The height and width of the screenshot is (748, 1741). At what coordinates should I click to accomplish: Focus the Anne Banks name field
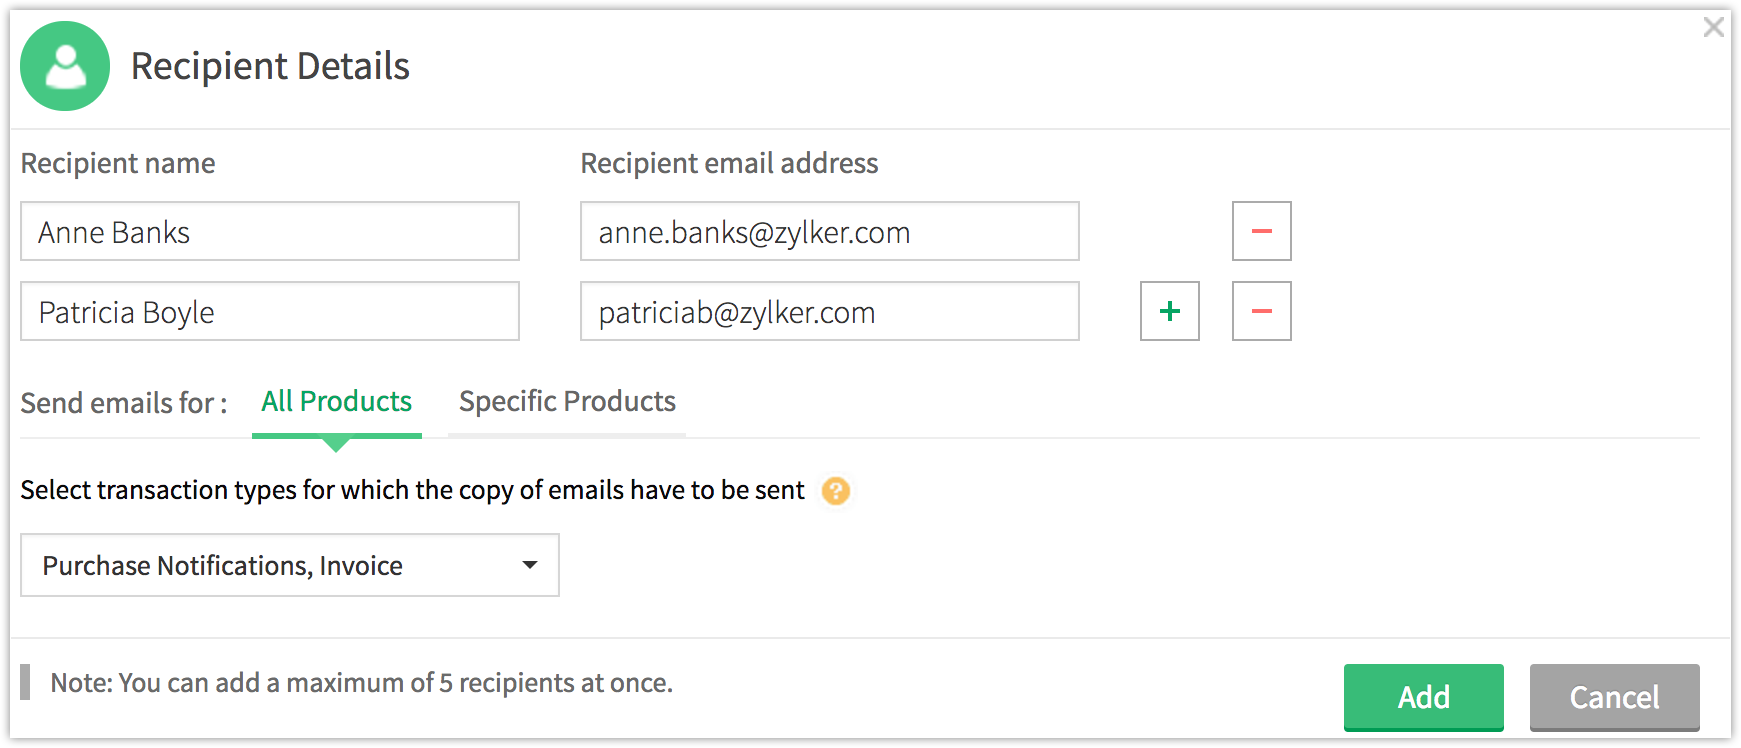pos(269,231)
